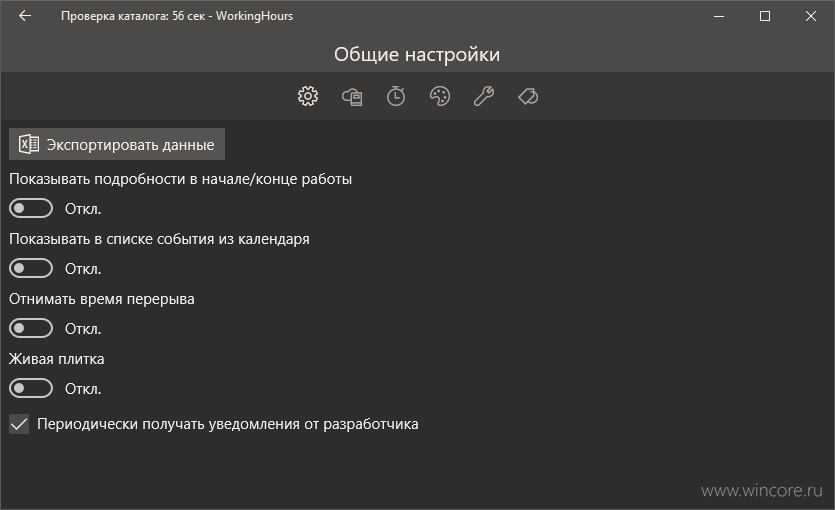Toggle showing calendar events in list
835x510 pixels.
[x=31, y=268]
